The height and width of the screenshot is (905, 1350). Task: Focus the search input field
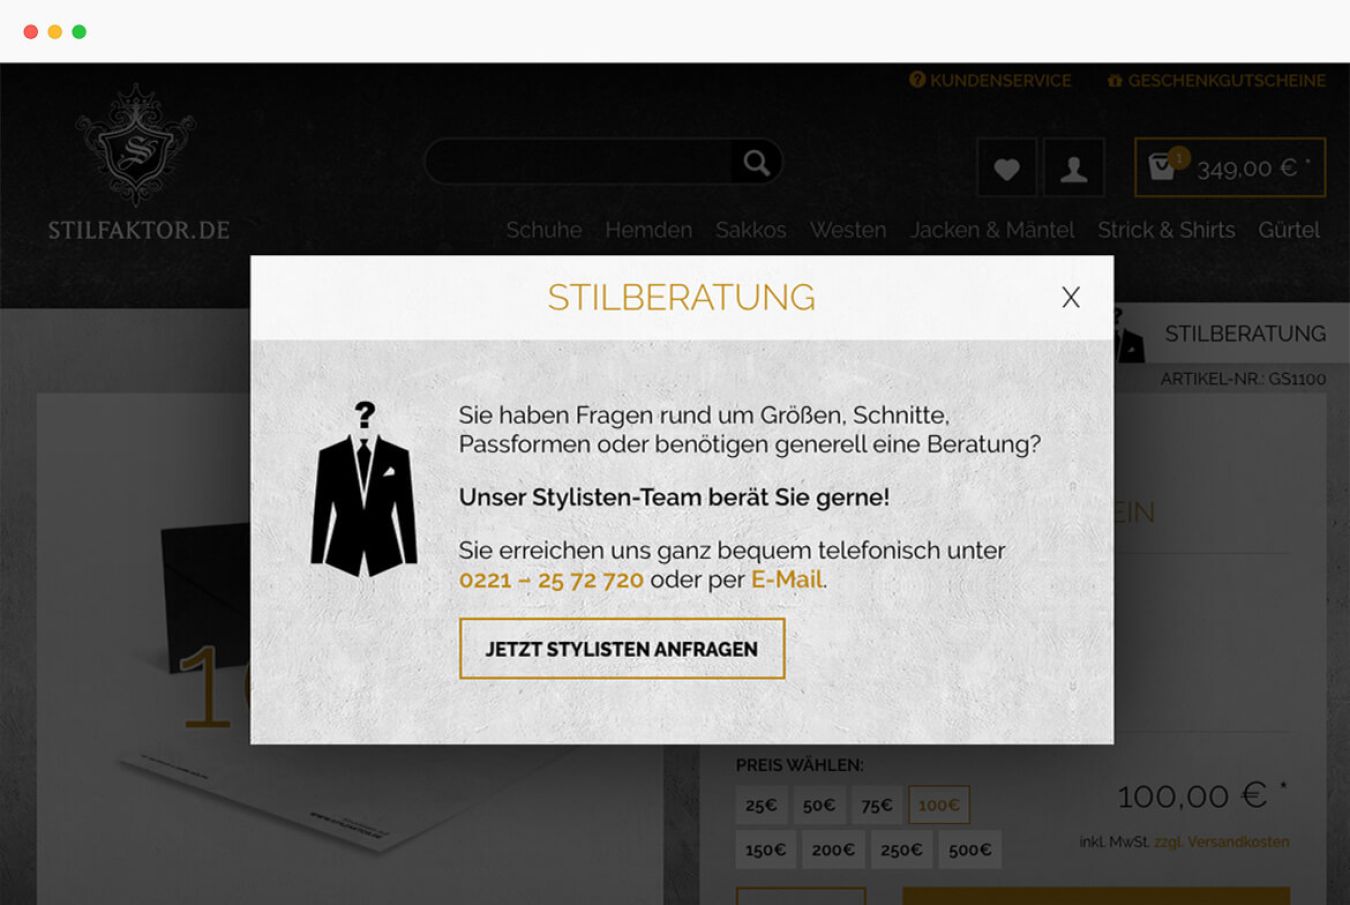pyautogui.click(x=580, y=163)
